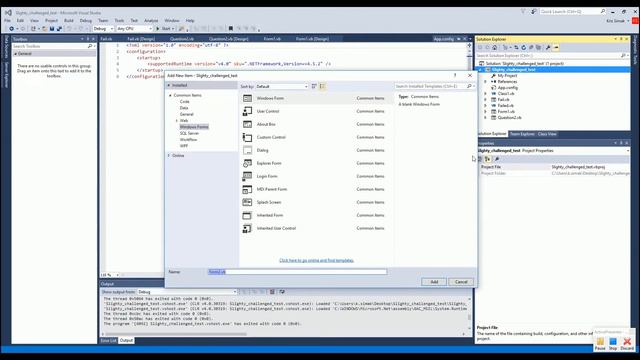Viewport: 640px width, 360px height.
Task: Click the Pause recording icon
Action: click(600, 343)
